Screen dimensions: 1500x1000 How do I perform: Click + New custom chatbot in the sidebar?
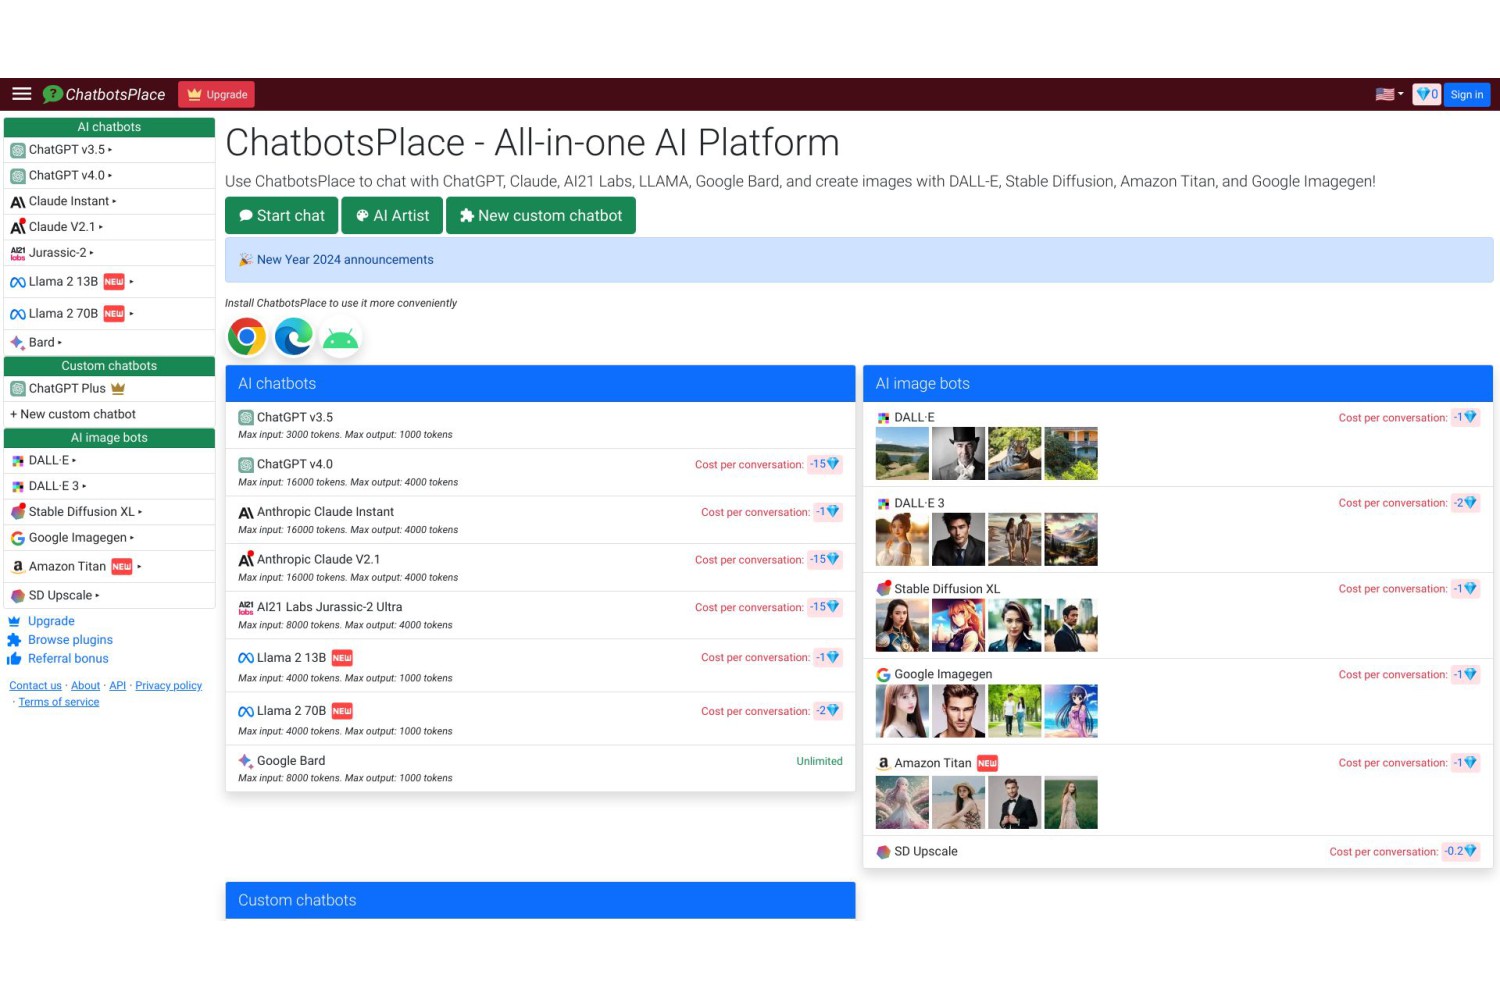[x=109, y=414]
